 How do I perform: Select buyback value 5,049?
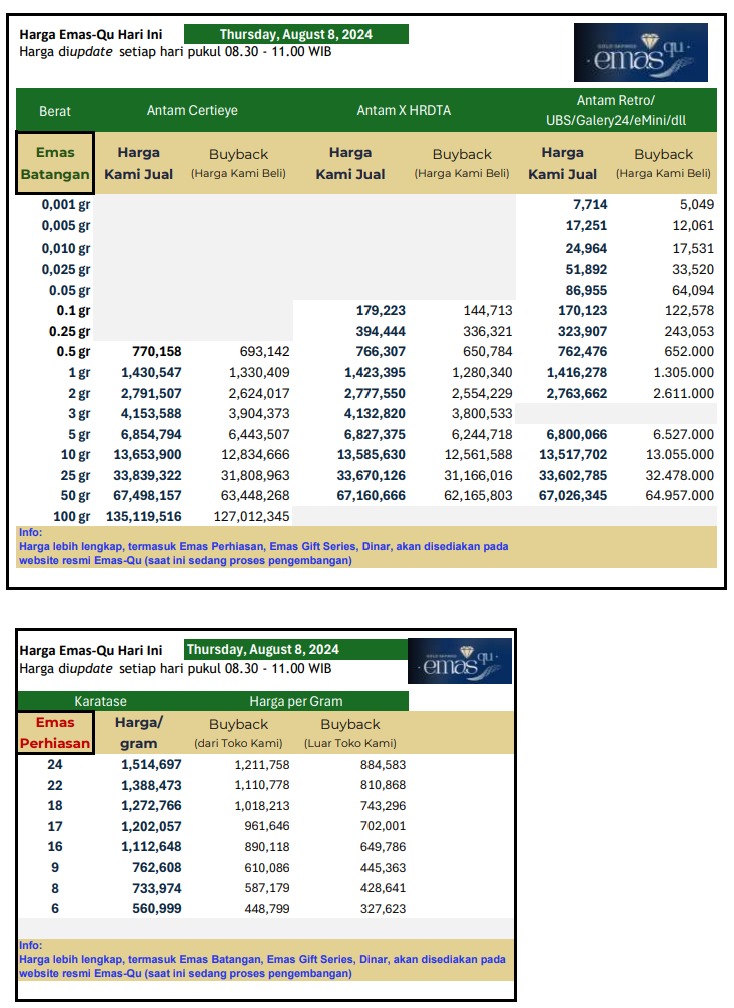(x=697, y=204)
